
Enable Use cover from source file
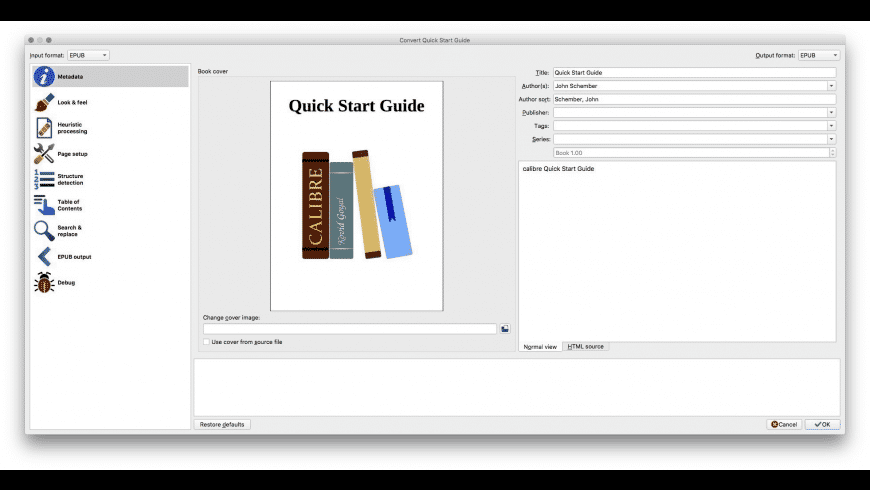click(x=206, y=342)
